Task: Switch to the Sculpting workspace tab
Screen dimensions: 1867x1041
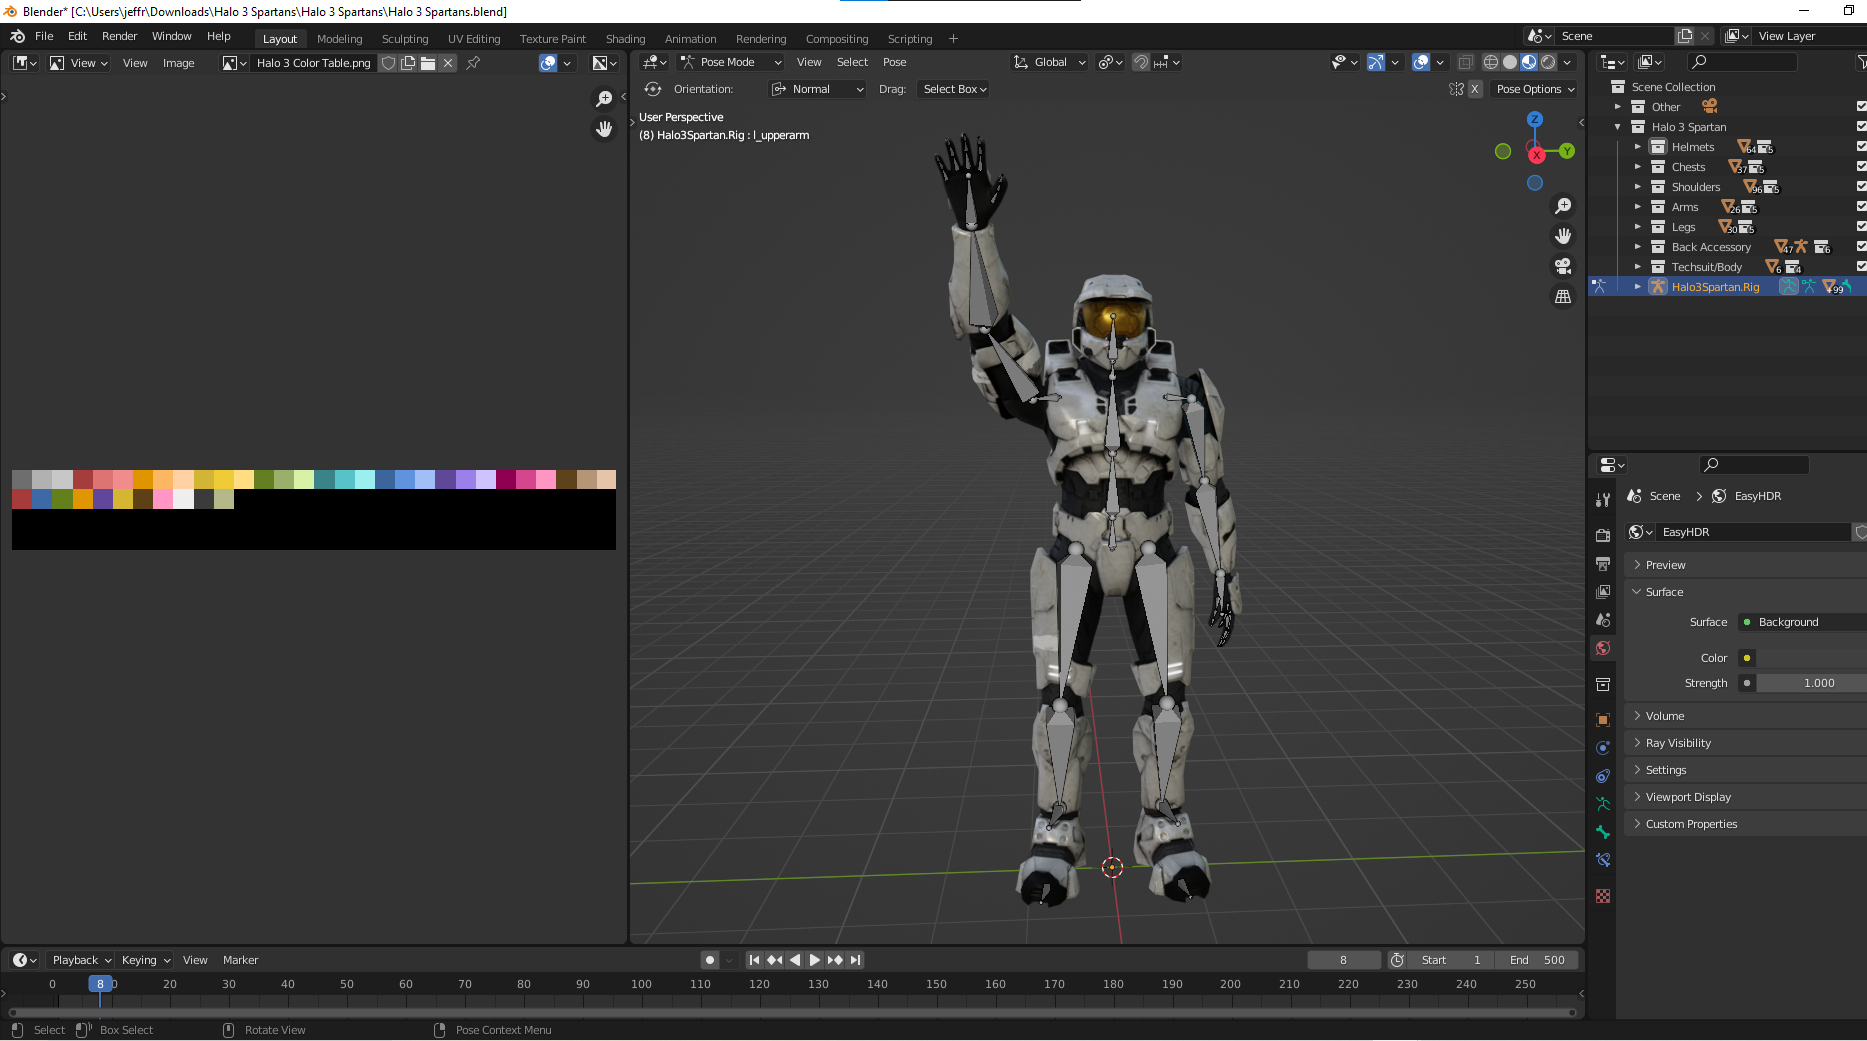Action: click(x=405, y=39)
